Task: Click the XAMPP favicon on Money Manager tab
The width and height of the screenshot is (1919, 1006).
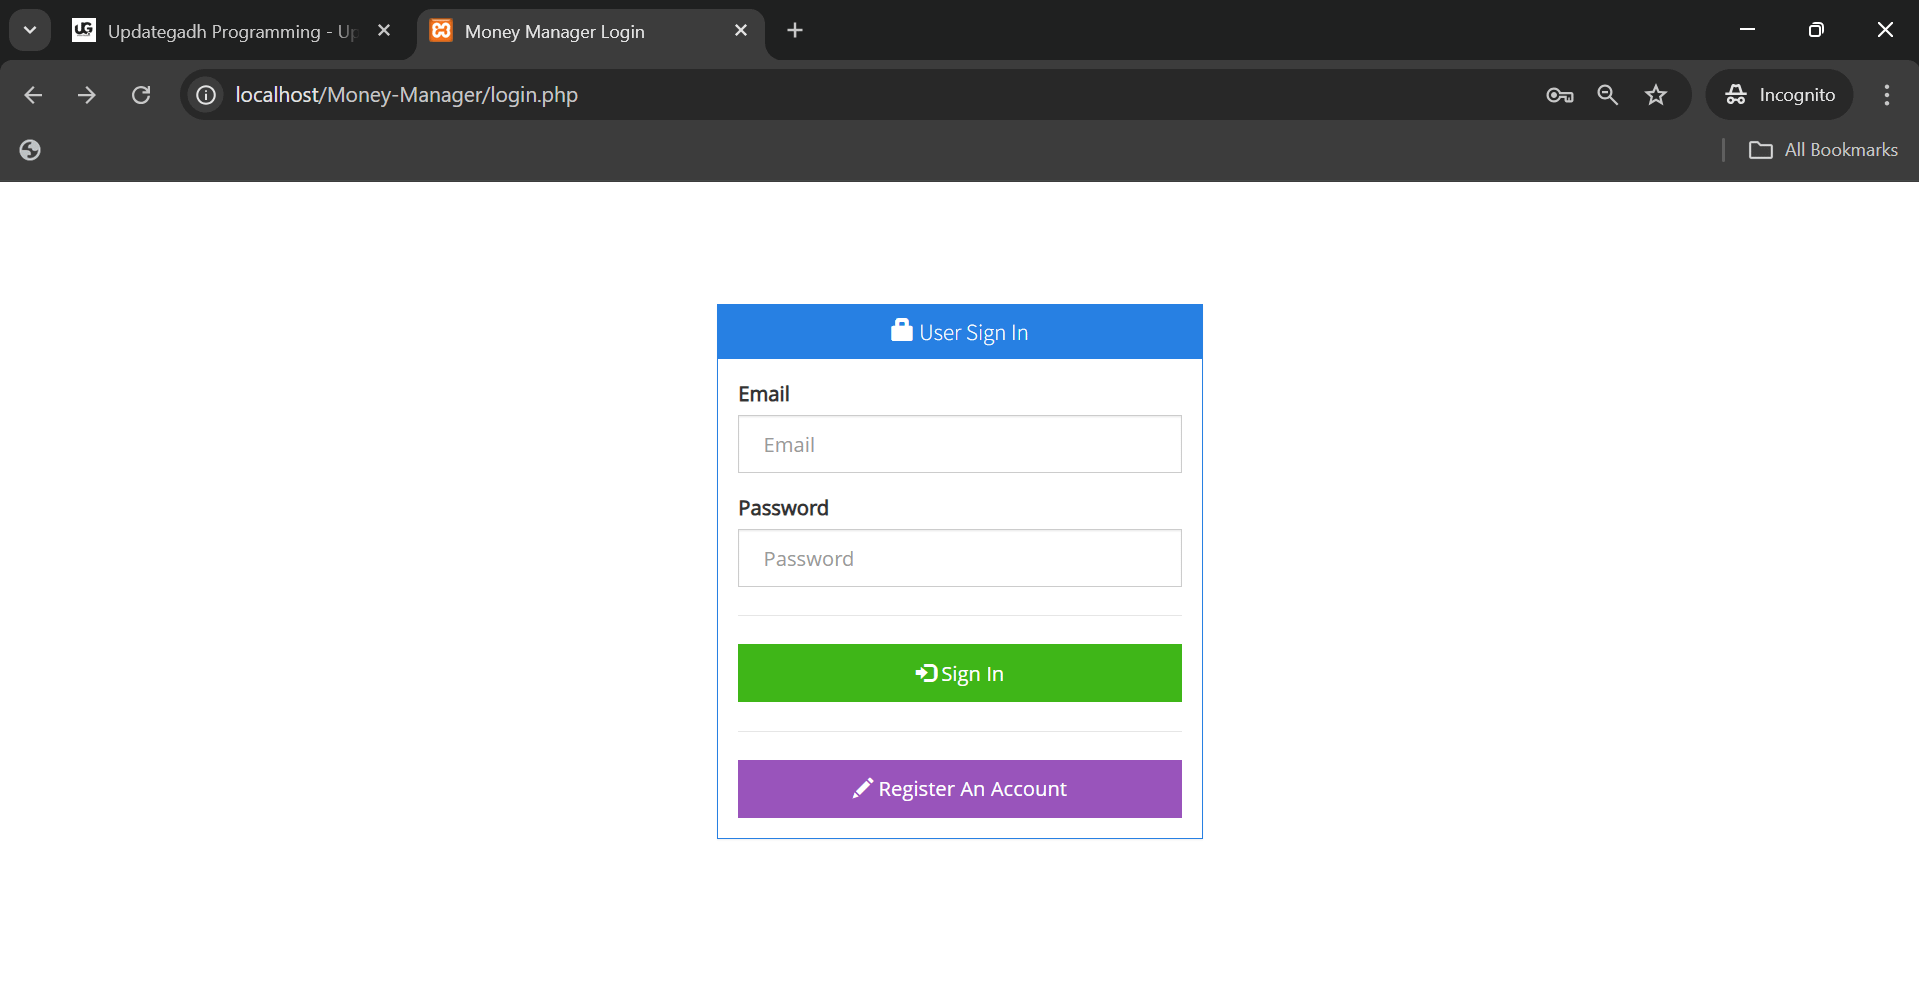Action: 441,31
